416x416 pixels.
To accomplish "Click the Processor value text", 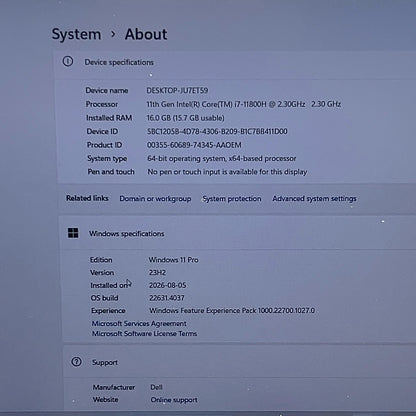I will [x=244, y=104].
